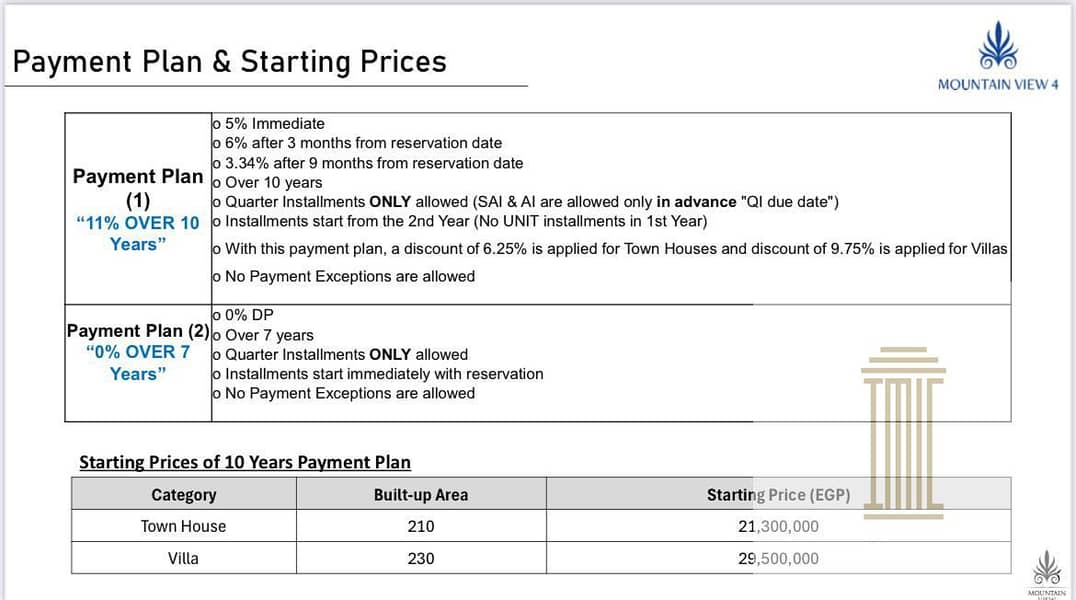The image size is (1076, 600).
Task: Click the "0% OVER 7 Years" blue label
Action: (x=138, y=362)
